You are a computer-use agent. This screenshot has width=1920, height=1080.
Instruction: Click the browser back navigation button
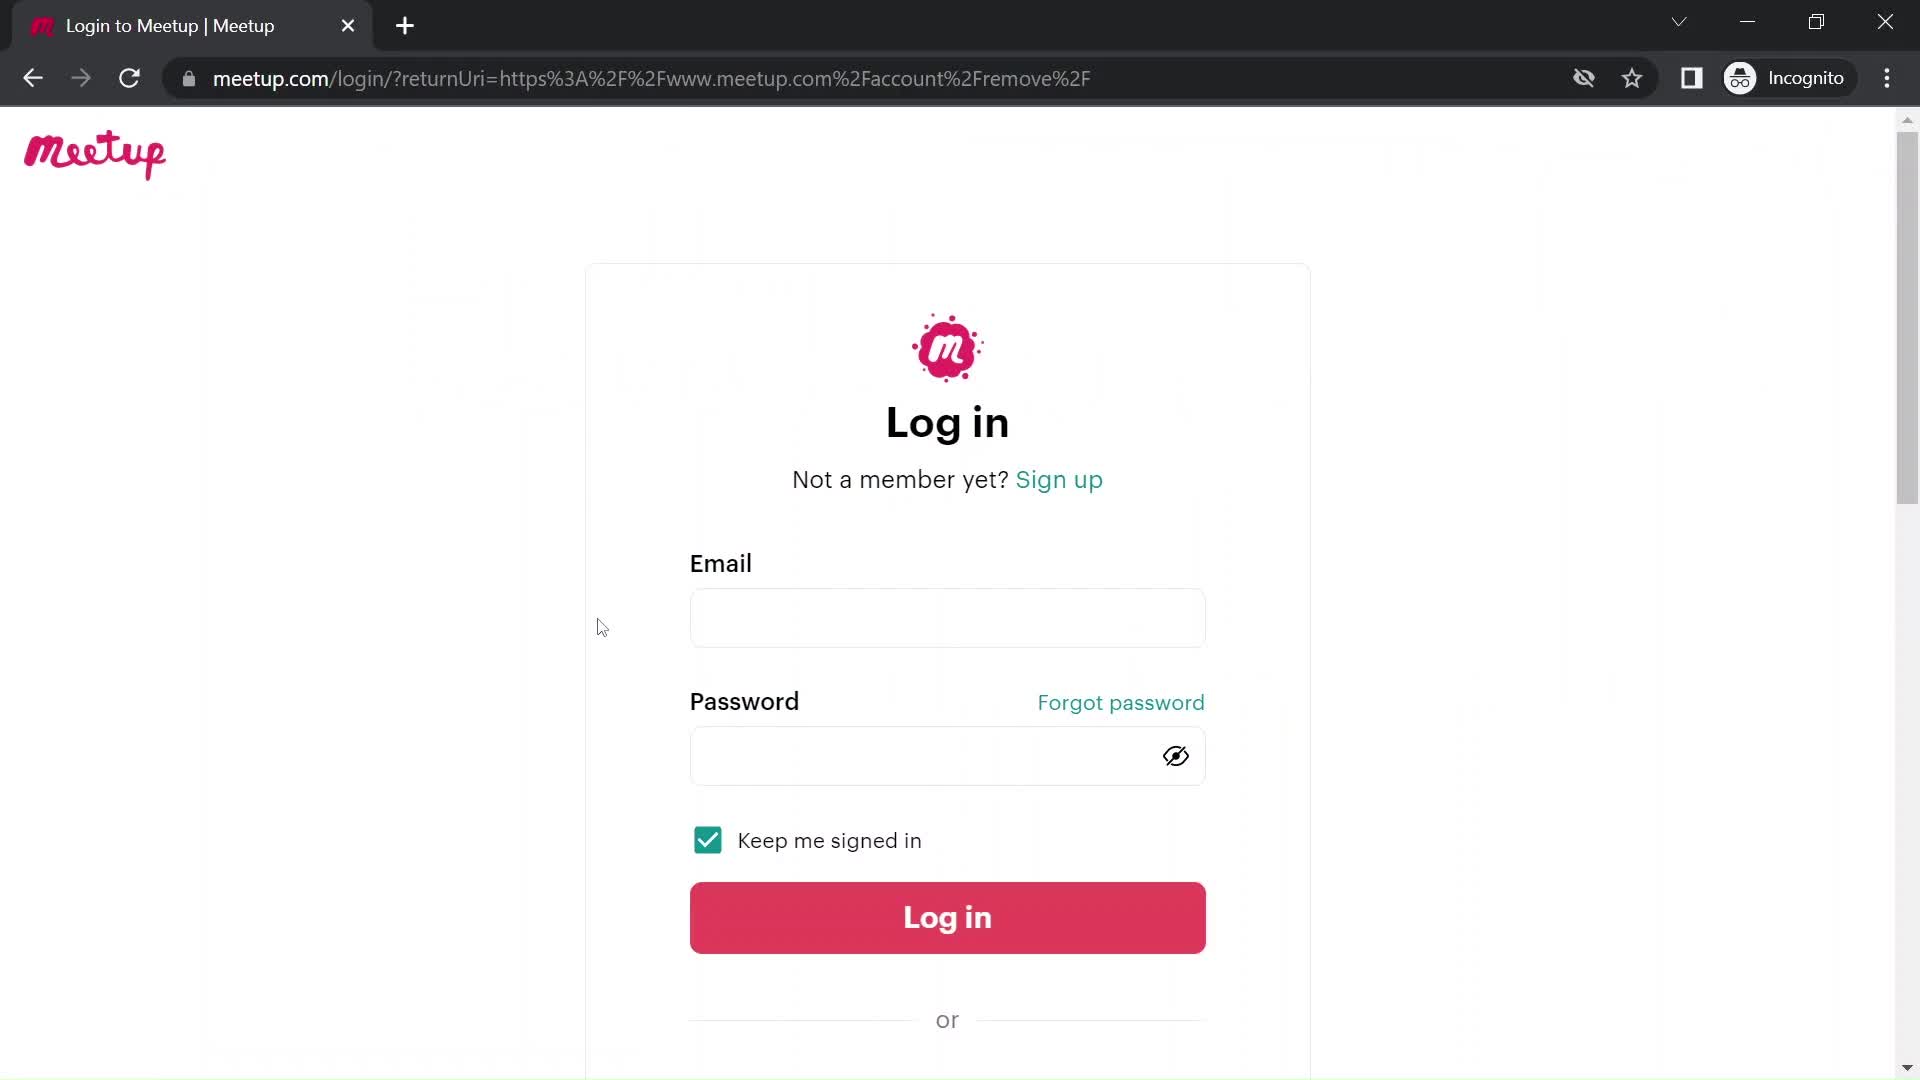(x=33, y=79)
